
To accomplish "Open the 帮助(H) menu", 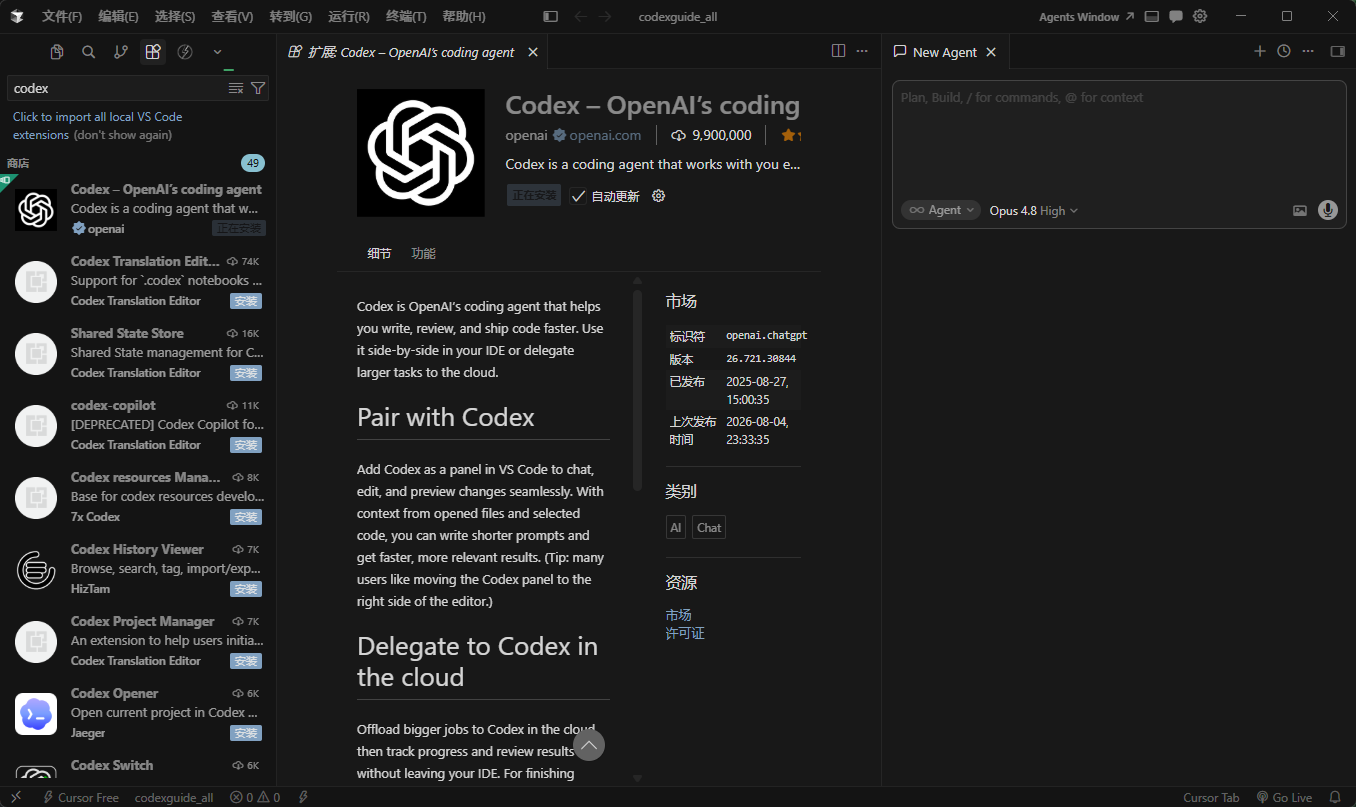I will point(464,17).
